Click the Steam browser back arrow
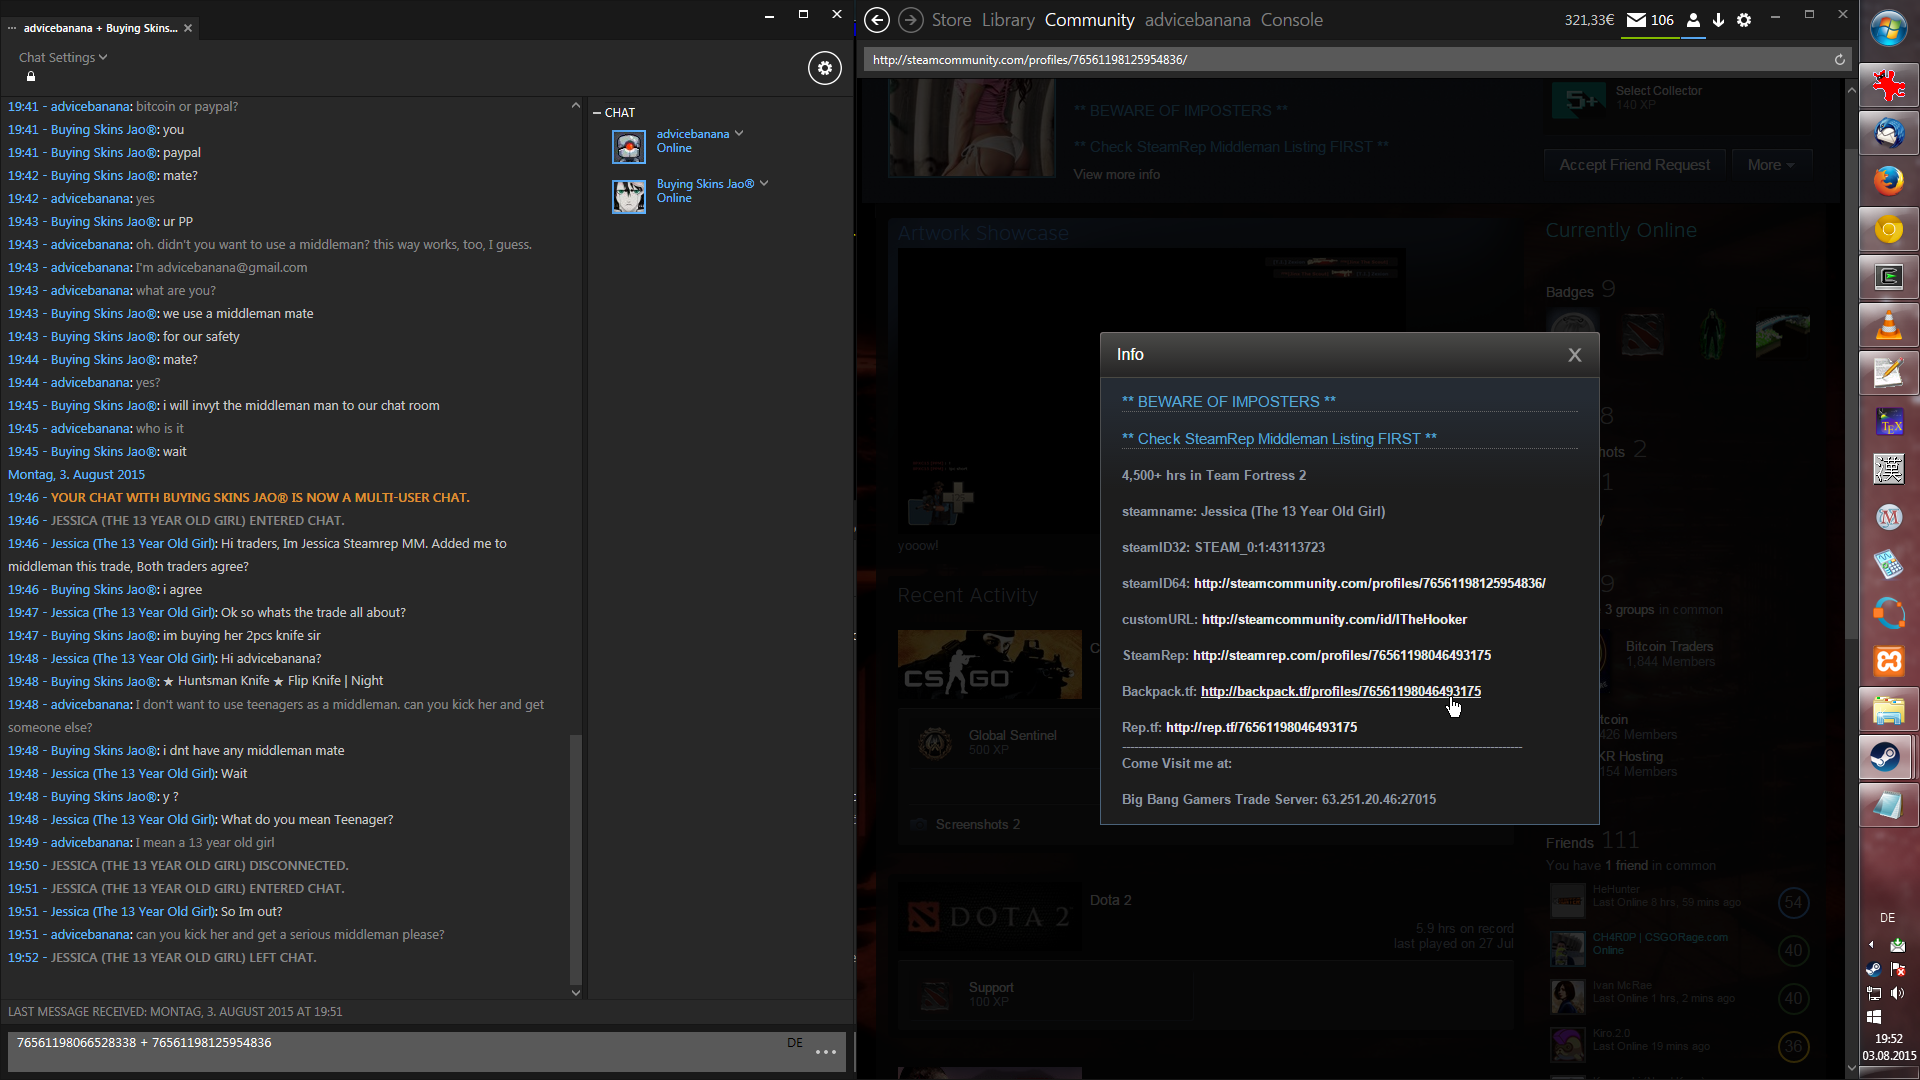The height and width of the screenshot is (1080, 1920). (x=877, y=20)
